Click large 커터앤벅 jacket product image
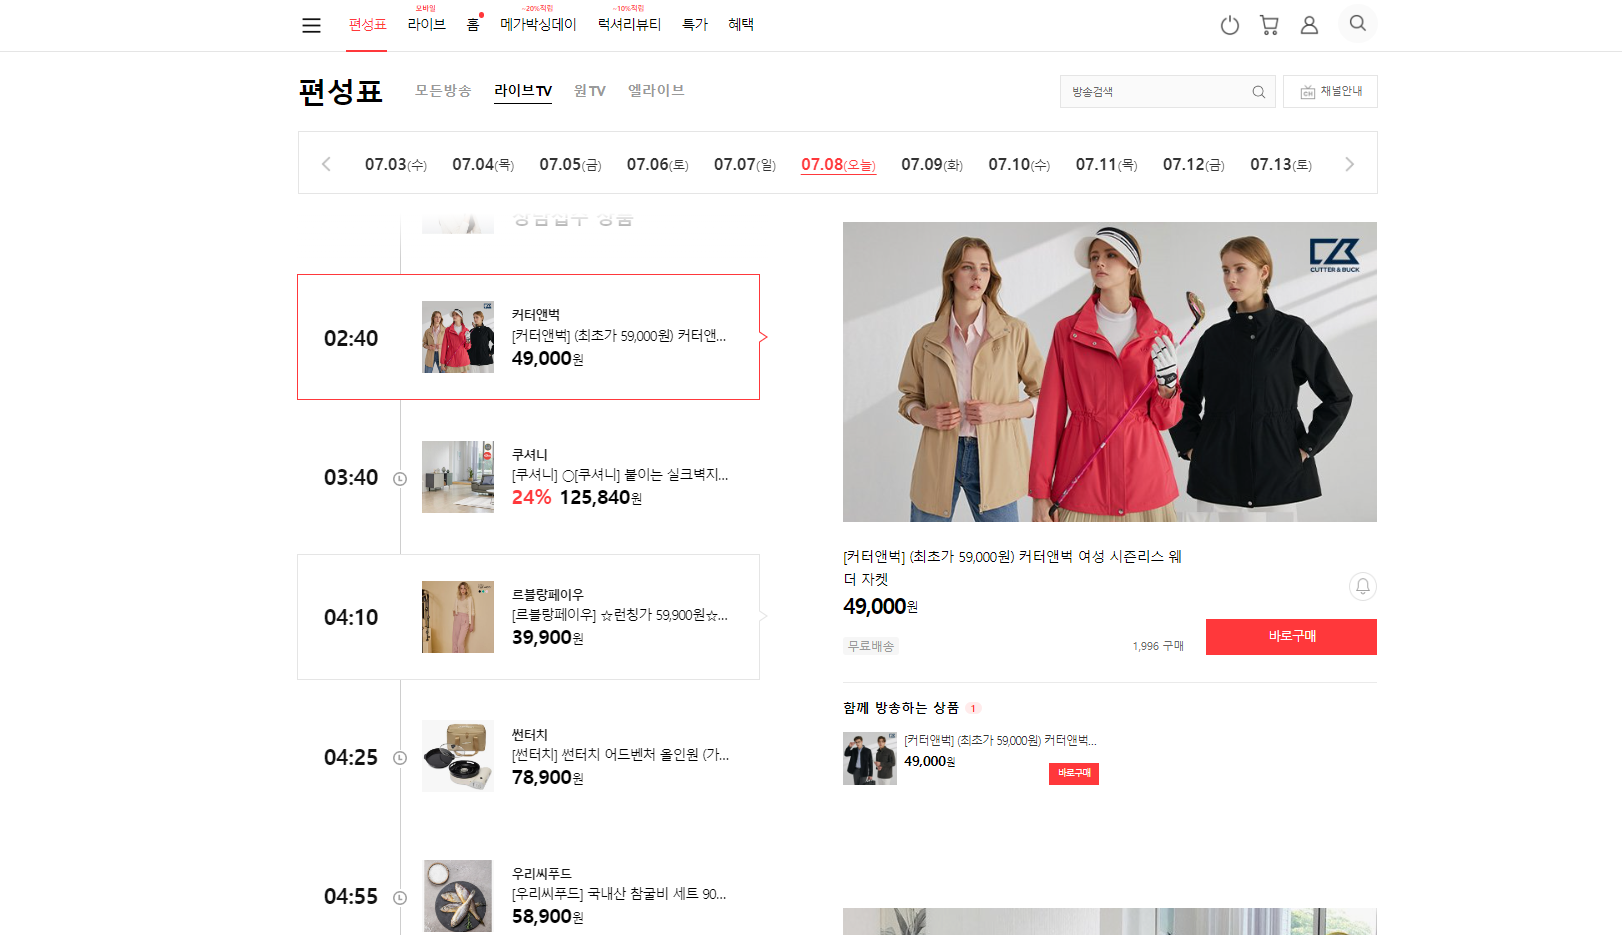Screen dimensions: 1622x935 [x=1110, y=372]
